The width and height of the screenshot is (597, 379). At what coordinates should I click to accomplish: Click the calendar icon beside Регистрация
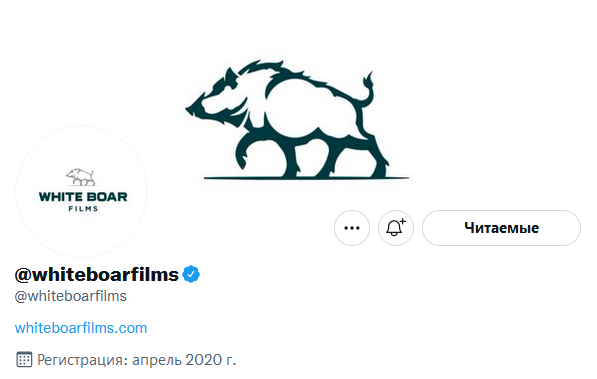coord(24,360)
